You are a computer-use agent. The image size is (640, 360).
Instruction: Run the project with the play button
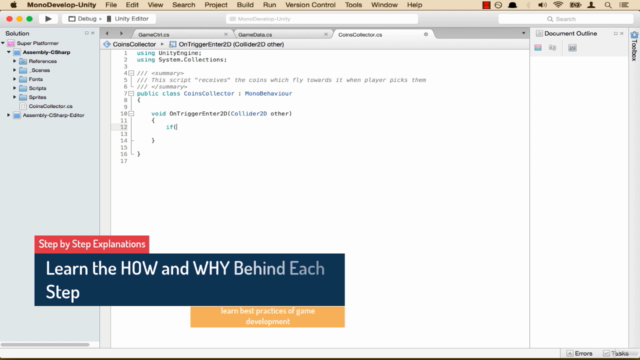(48, 19)
